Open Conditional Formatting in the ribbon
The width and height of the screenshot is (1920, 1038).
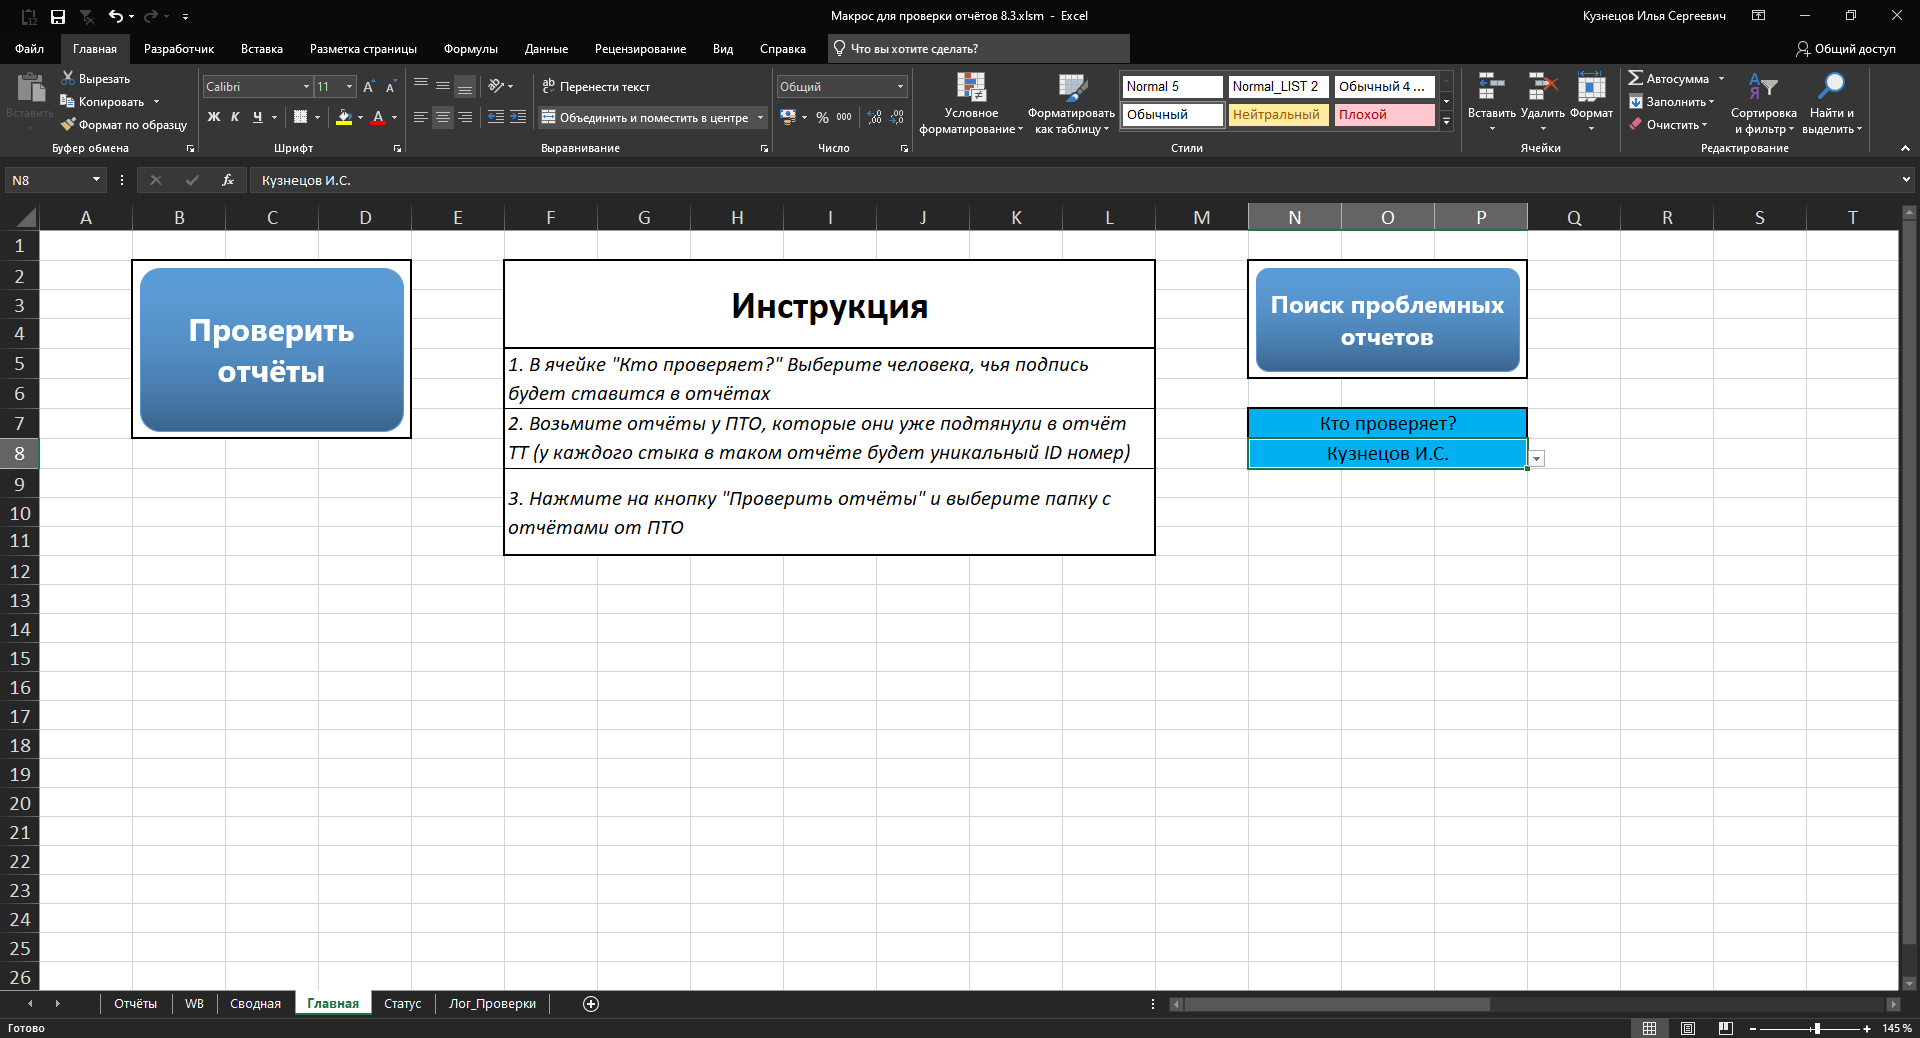(970, 102)
